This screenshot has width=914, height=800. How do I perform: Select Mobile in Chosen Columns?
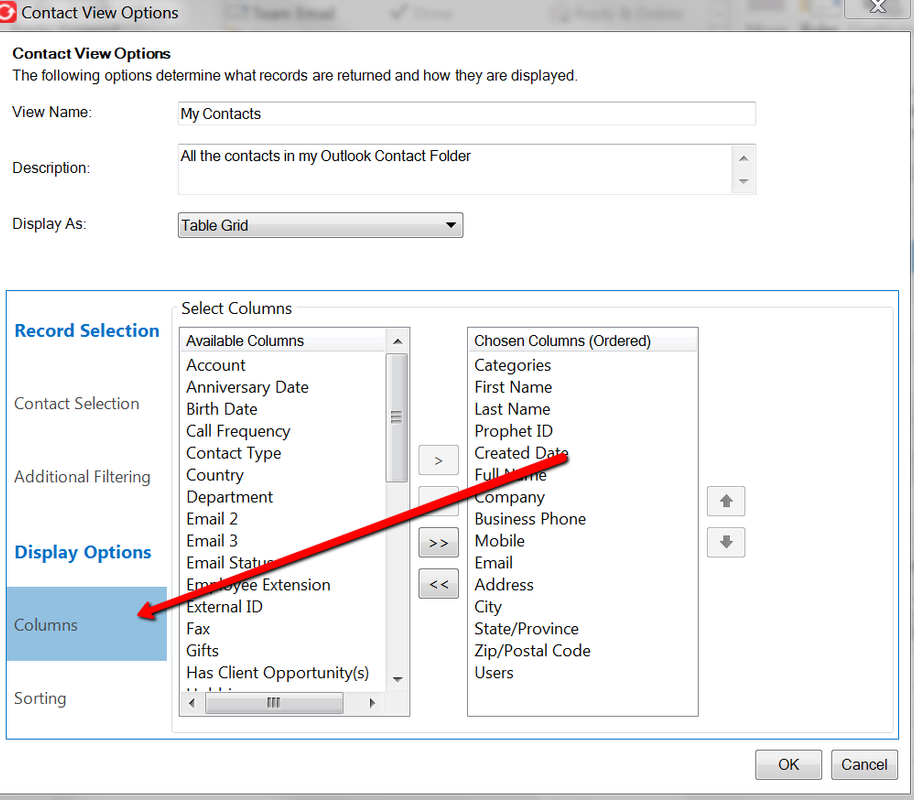point(500,541)
